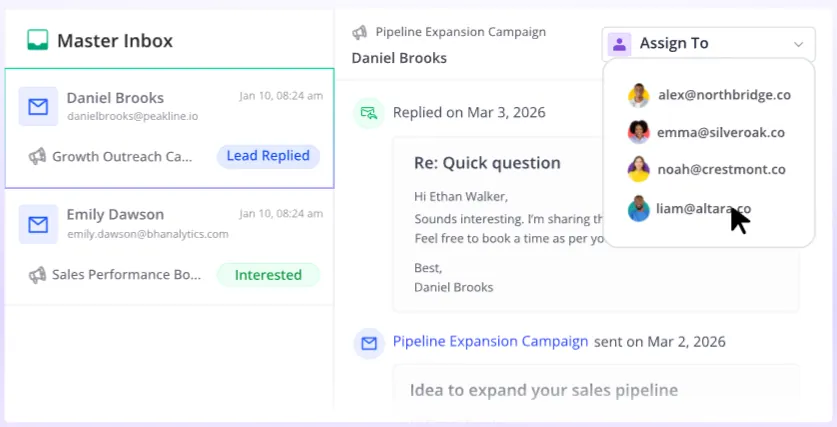This screenshot has height=427, width=837.
Task: Click the megaphone icon in the conversation header
Action: pyautogui.click(x=360, y=33)
